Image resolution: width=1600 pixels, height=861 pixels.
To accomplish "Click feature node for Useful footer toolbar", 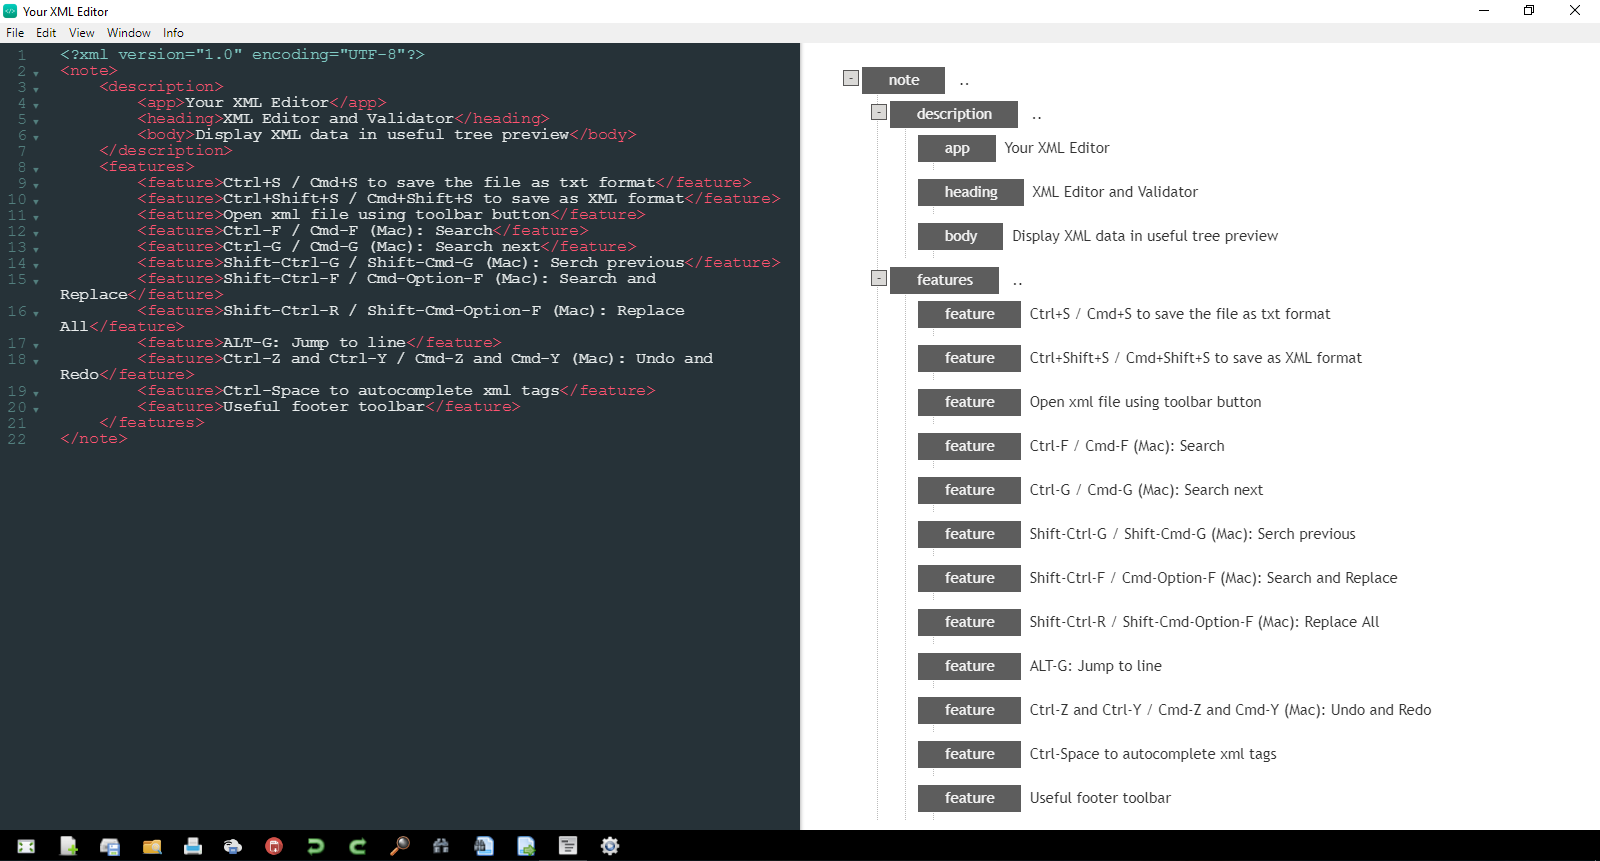I will 969,798.
